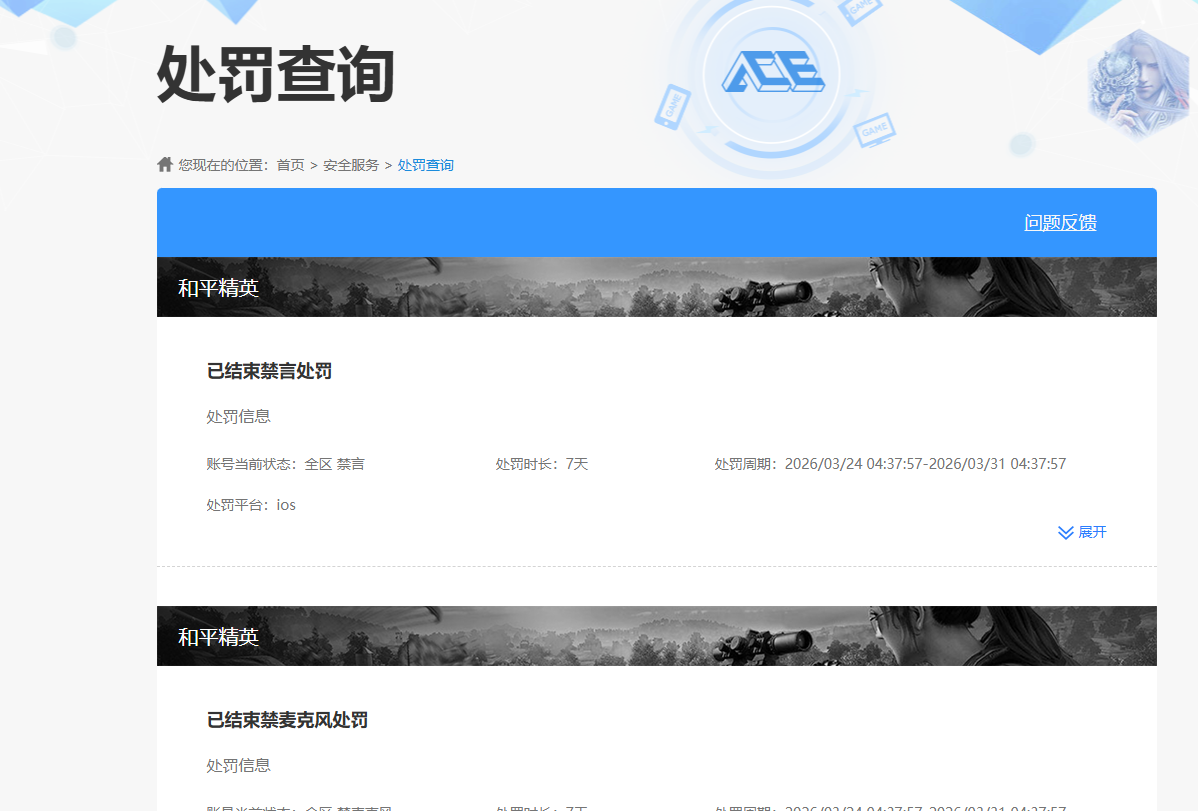The width and height of the screenshot is (1198, 811).
Task: Click the 账号当前状态: 全区 禁言 text
Action: [x=286, y=464]
